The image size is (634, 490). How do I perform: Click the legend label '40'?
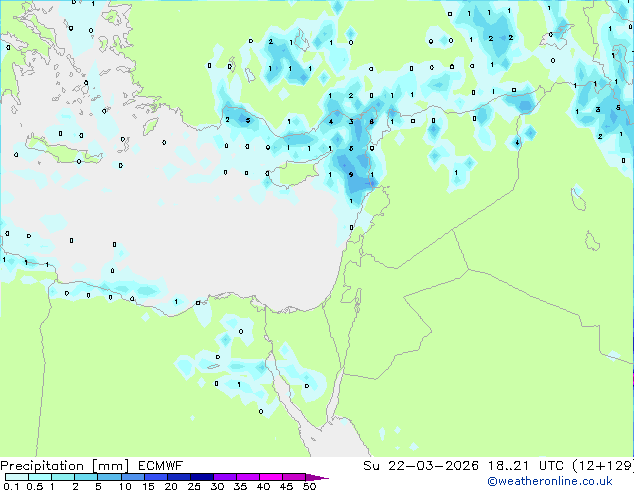point(263,486)
